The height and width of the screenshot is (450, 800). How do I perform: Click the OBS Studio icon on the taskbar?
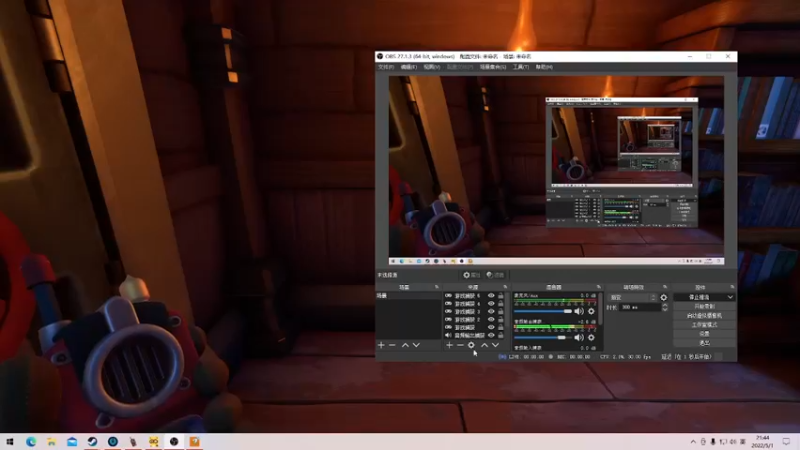pyautogui.click(x=174, y=441)
